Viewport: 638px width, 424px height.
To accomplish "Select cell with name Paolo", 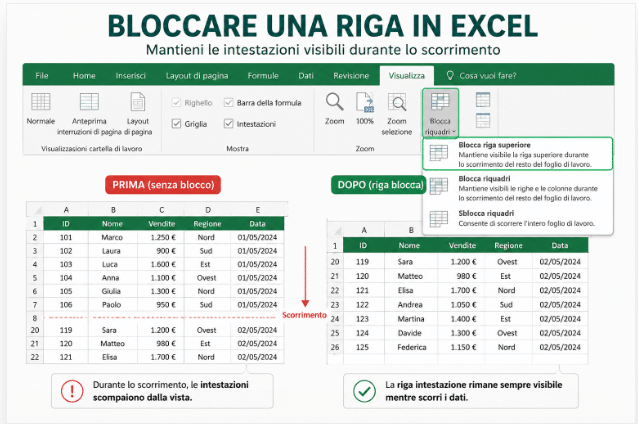I will [x=113, y=304].
